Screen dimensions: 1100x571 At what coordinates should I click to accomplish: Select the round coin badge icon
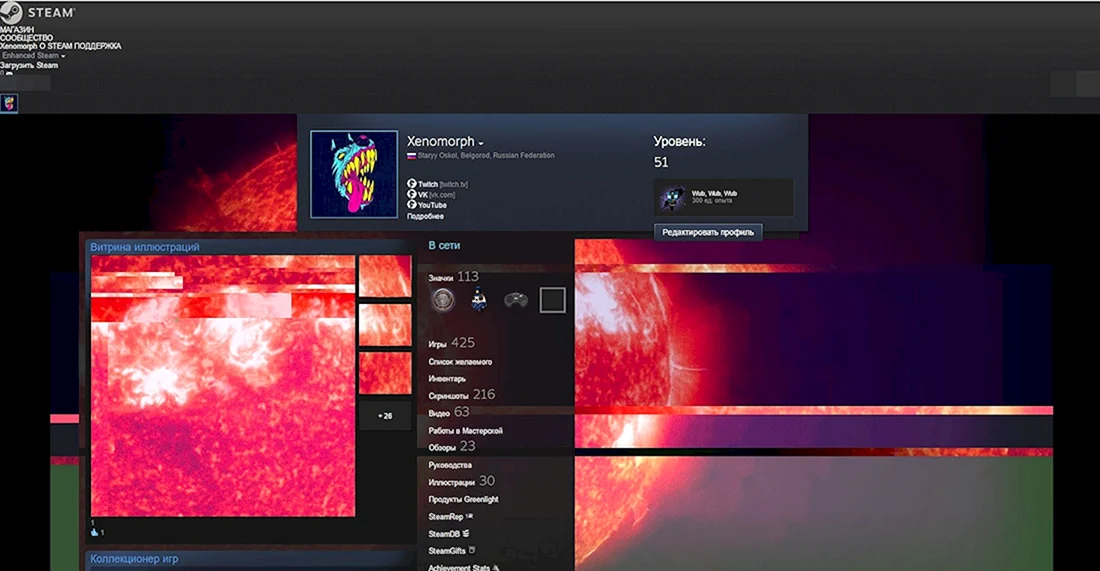pyautogui.click(x=443, y=300)
